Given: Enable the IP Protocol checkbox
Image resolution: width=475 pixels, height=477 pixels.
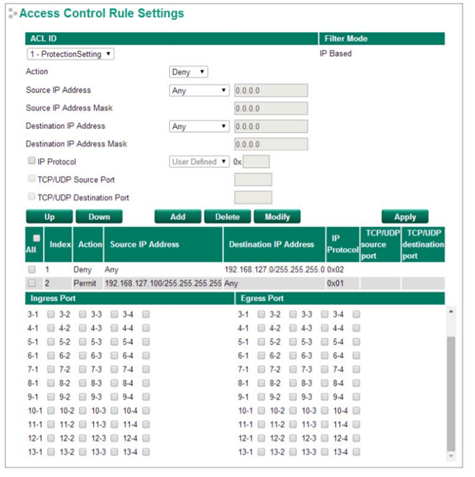Looking at the screenshot, I should [x=32, y=161].
